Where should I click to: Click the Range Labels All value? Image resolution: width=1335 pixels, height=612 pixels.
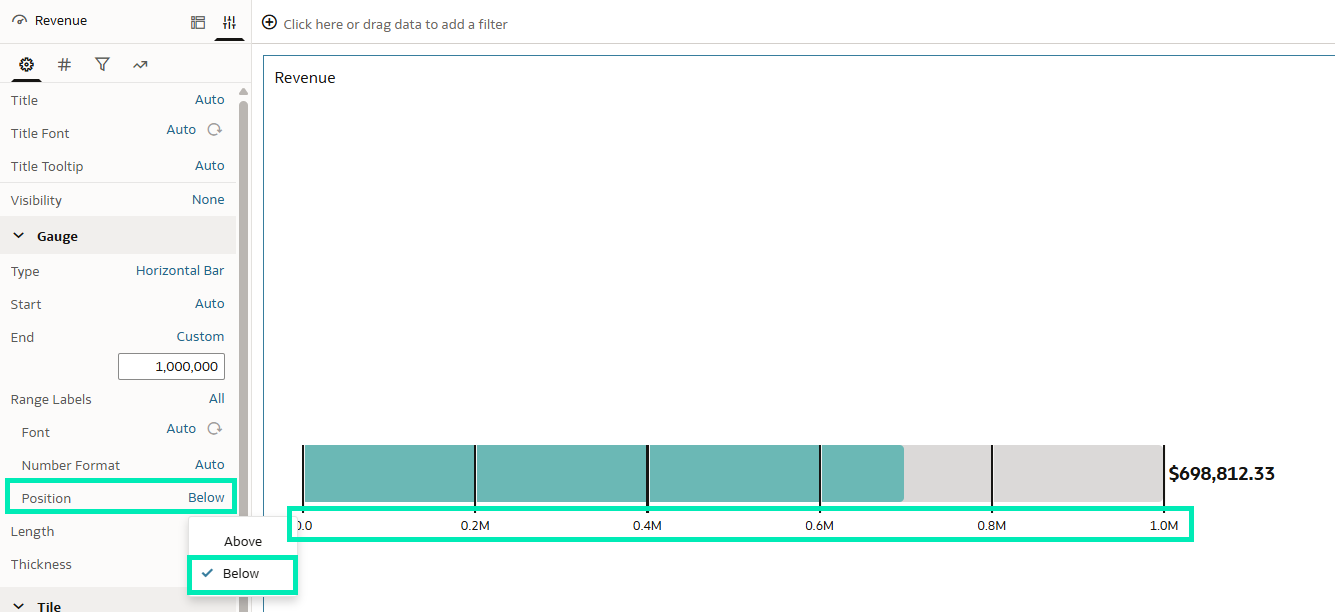[x=216, y=399]
